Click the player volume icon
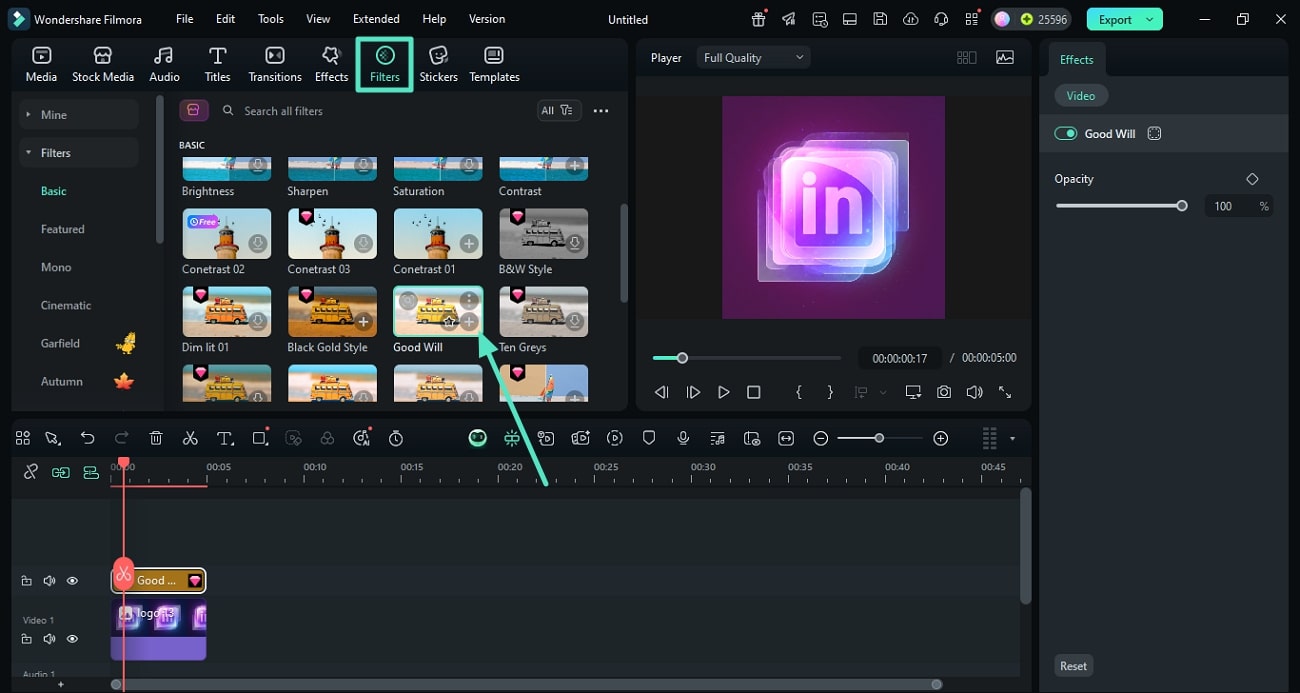 click(x=974, y=393)
